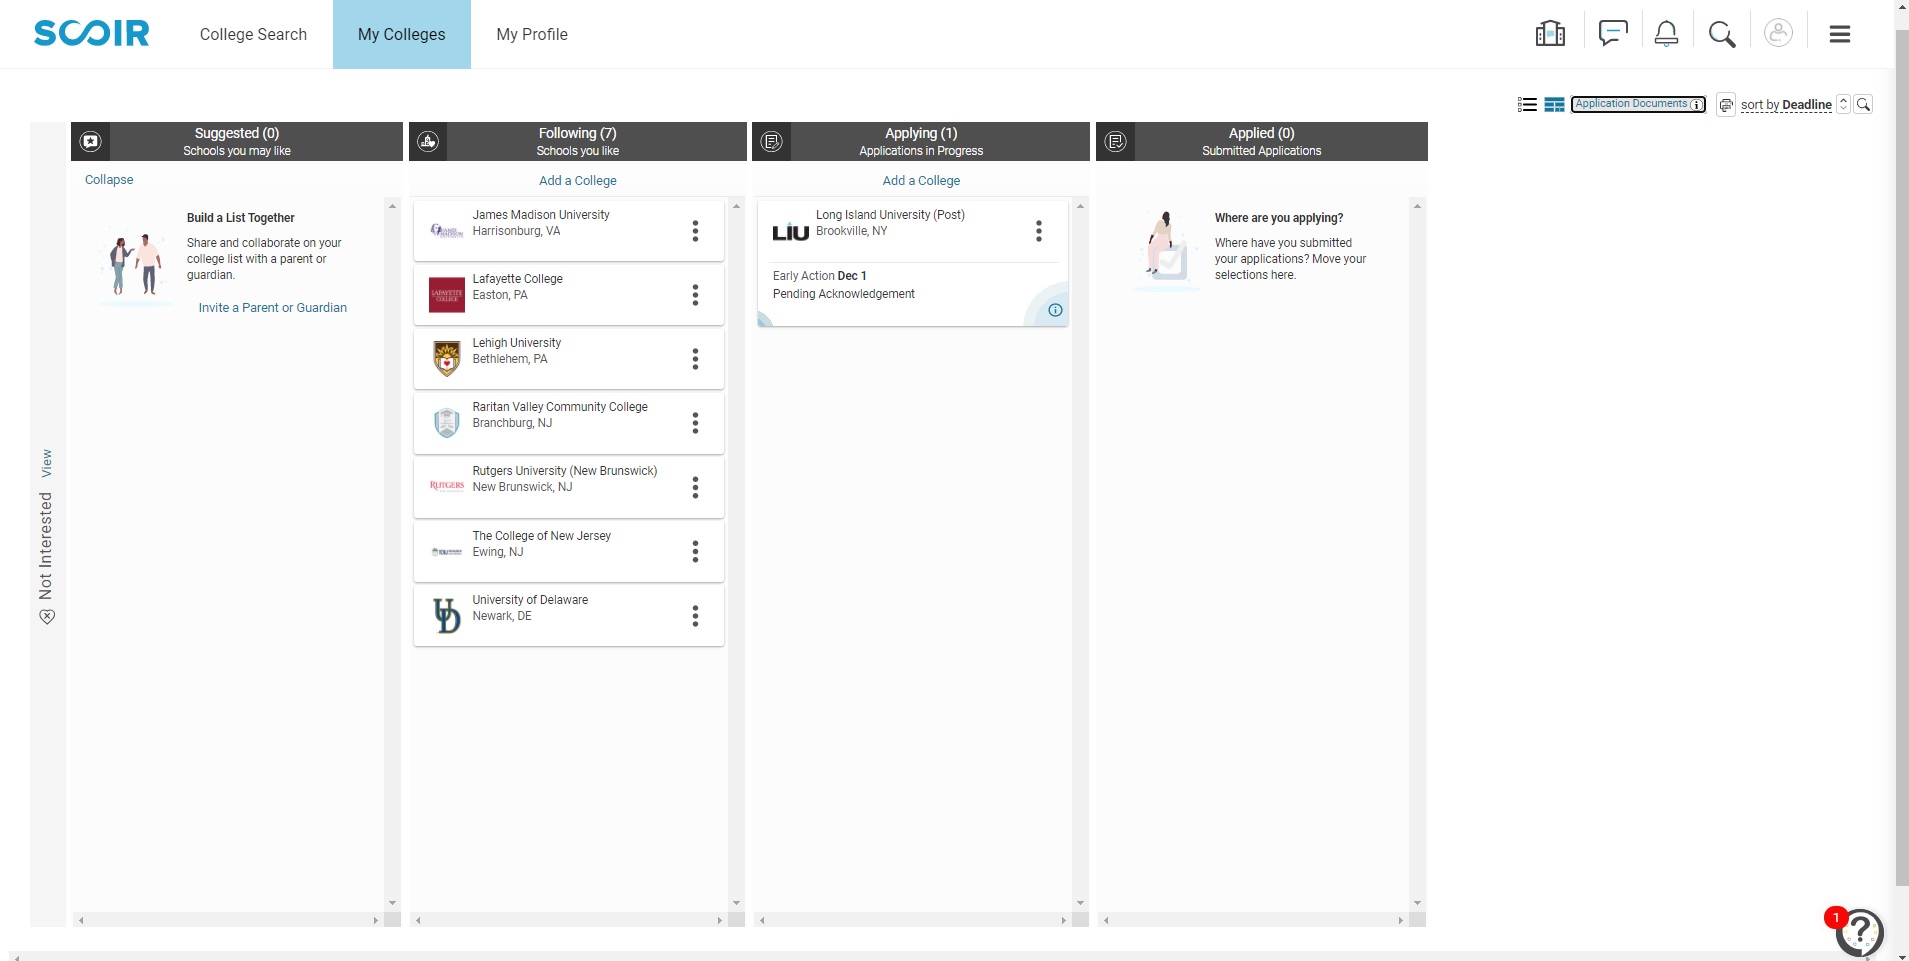This screenshot has height=961, width=1909.
Task: Click the header magnifying glass search icon
Action: click(1722, 34)
